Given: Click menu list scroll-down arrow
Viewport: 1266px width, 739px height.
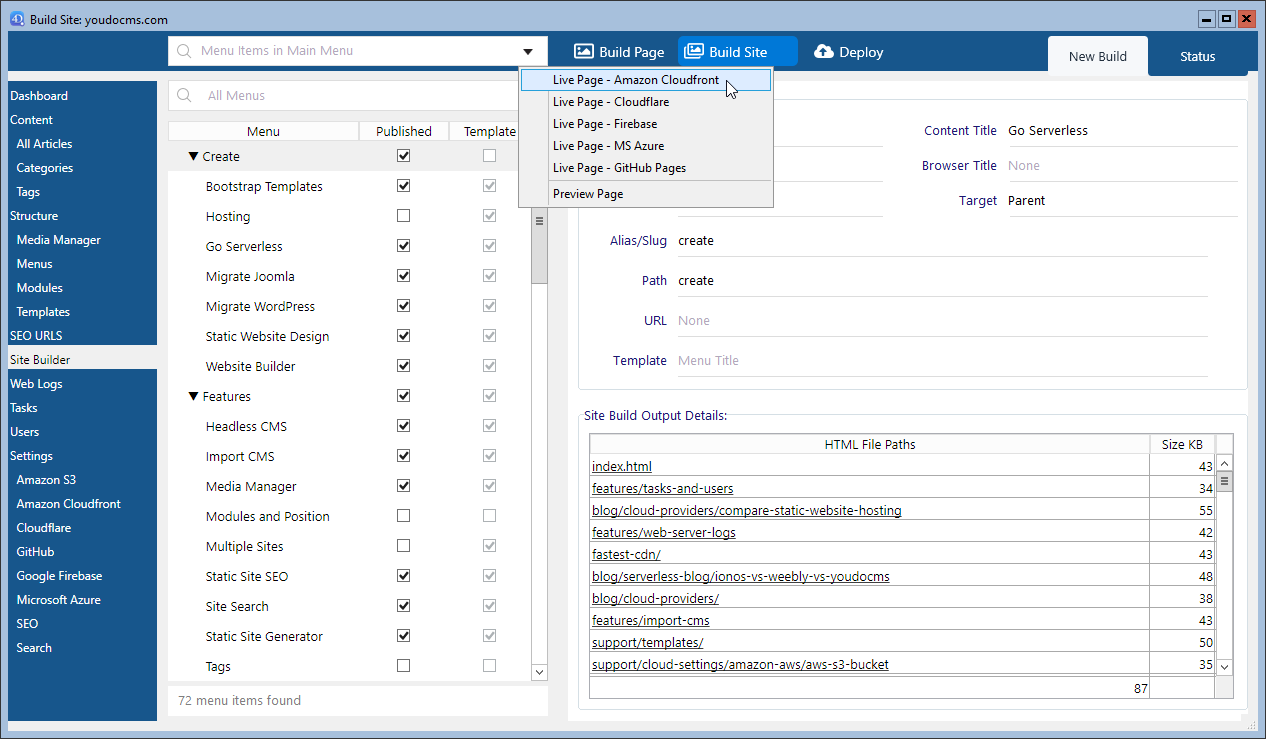Looking at the screenshot, I should click(539, 673).
